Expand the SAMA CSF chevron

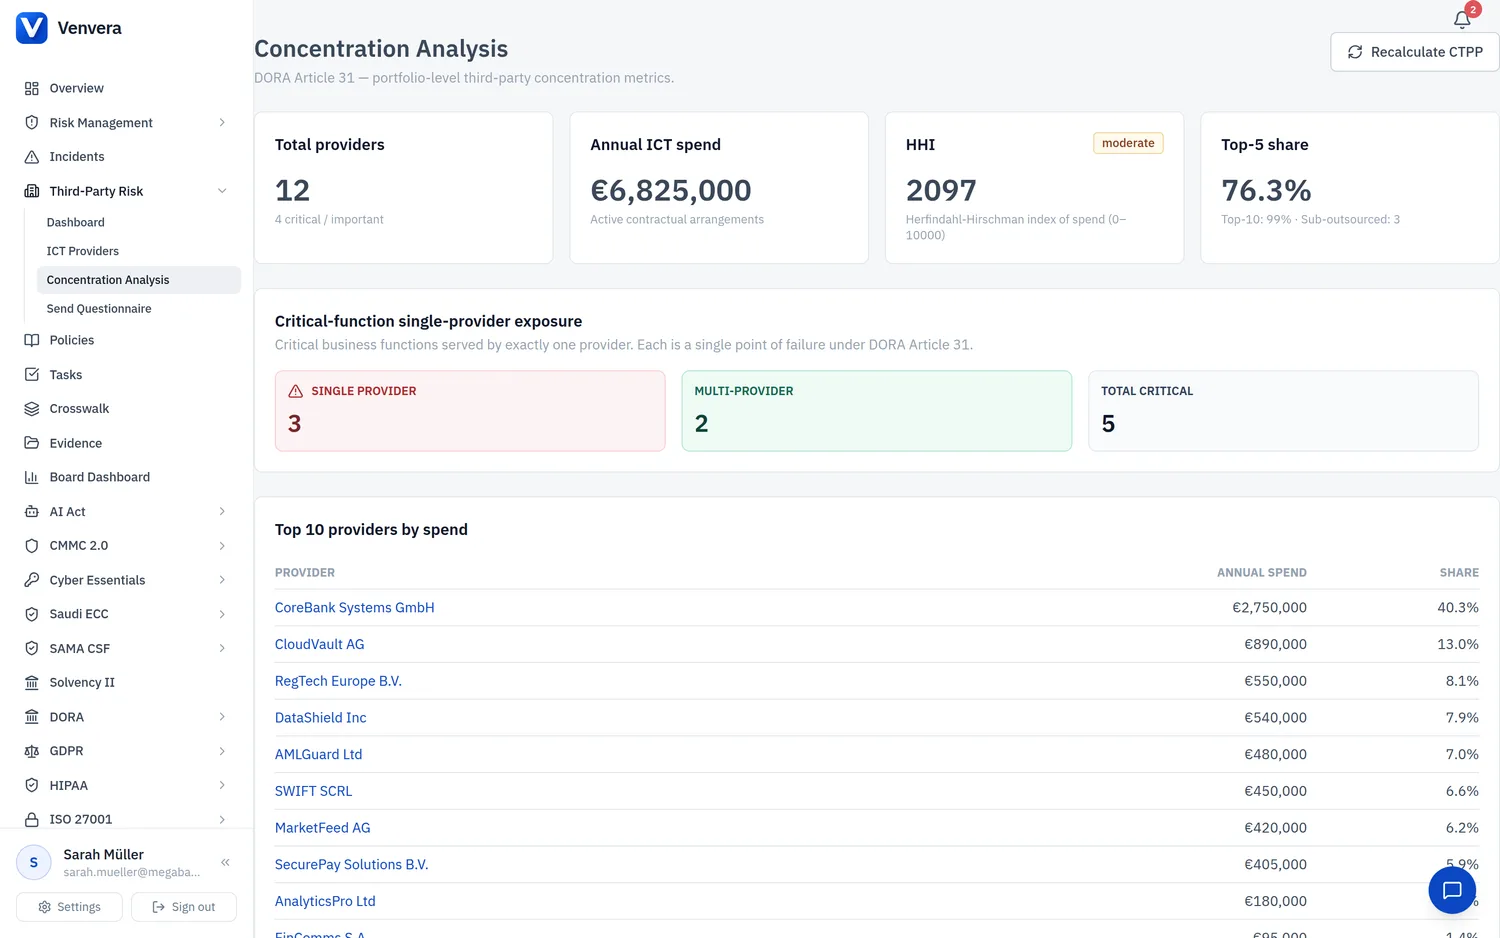coord(222,648)
